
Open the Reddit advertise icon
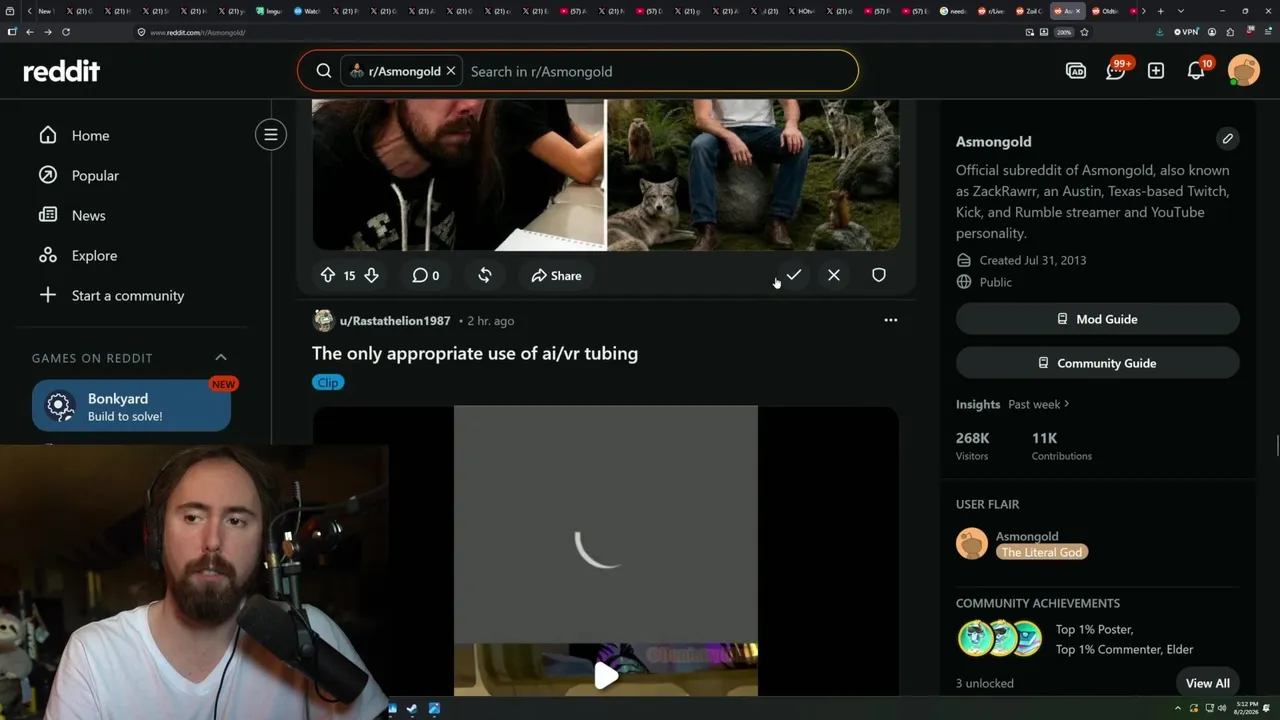coord(1076,71)
